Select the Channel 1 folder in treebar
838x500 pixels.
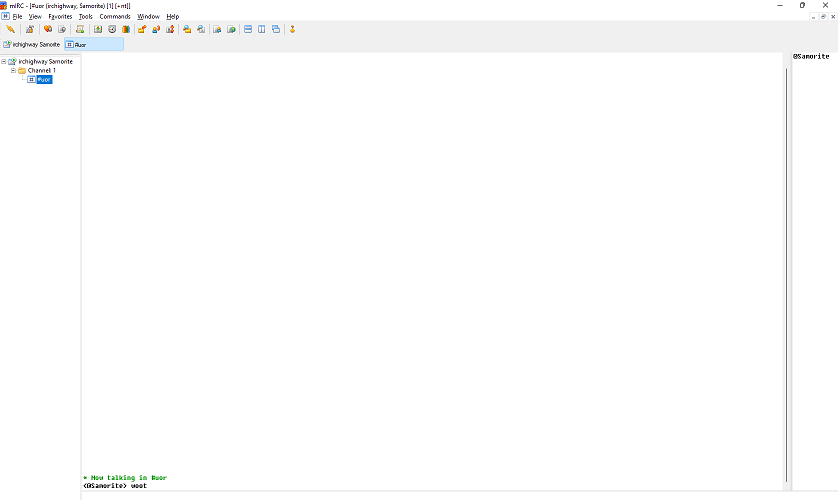42,70
